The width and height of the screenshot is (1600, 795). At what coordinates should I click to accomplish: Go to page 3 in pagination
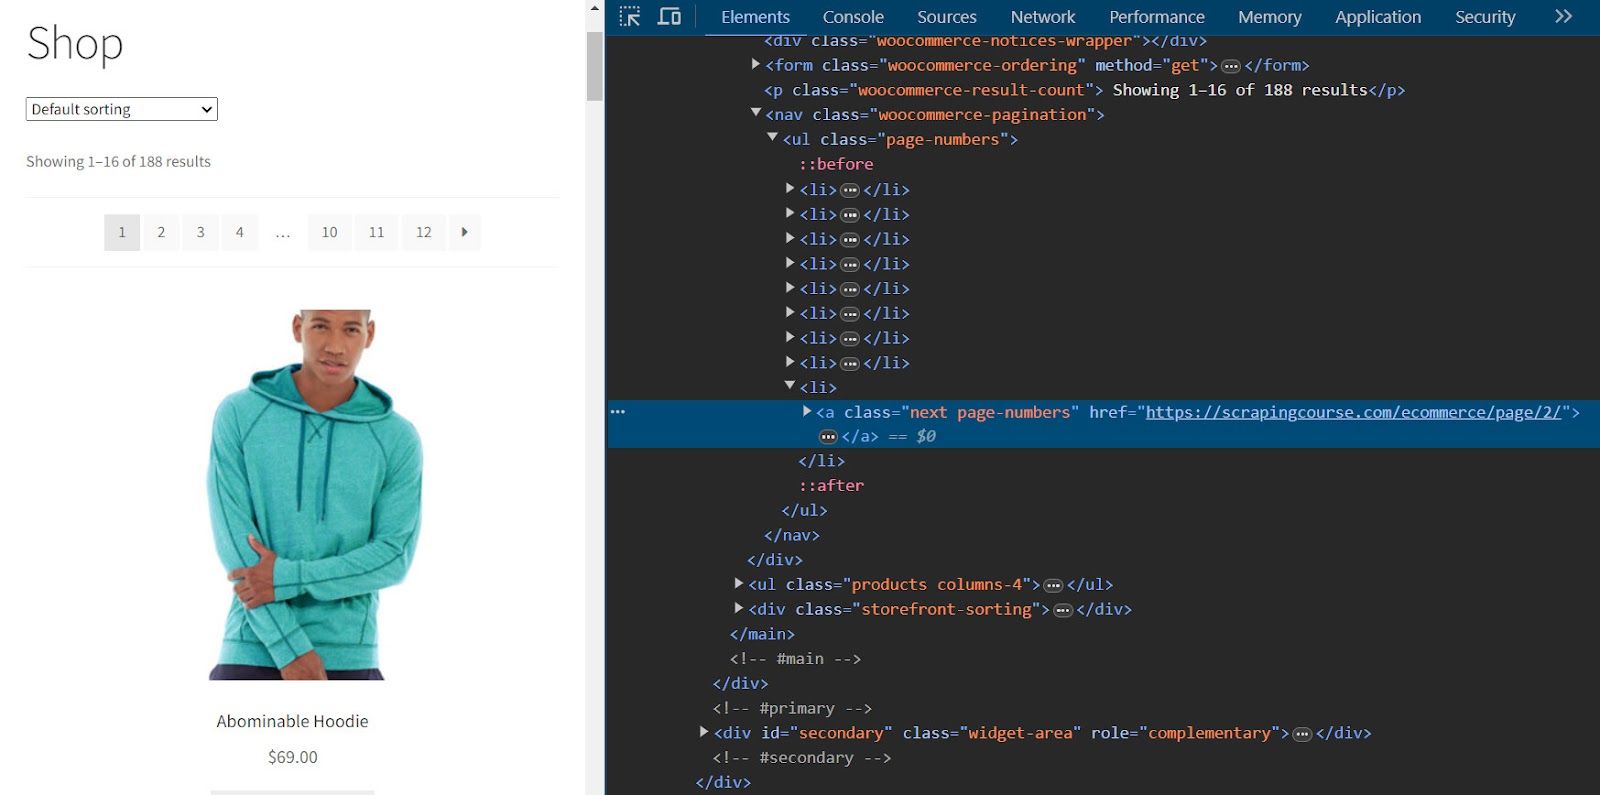pyautogui.click(x=200, y=232)
